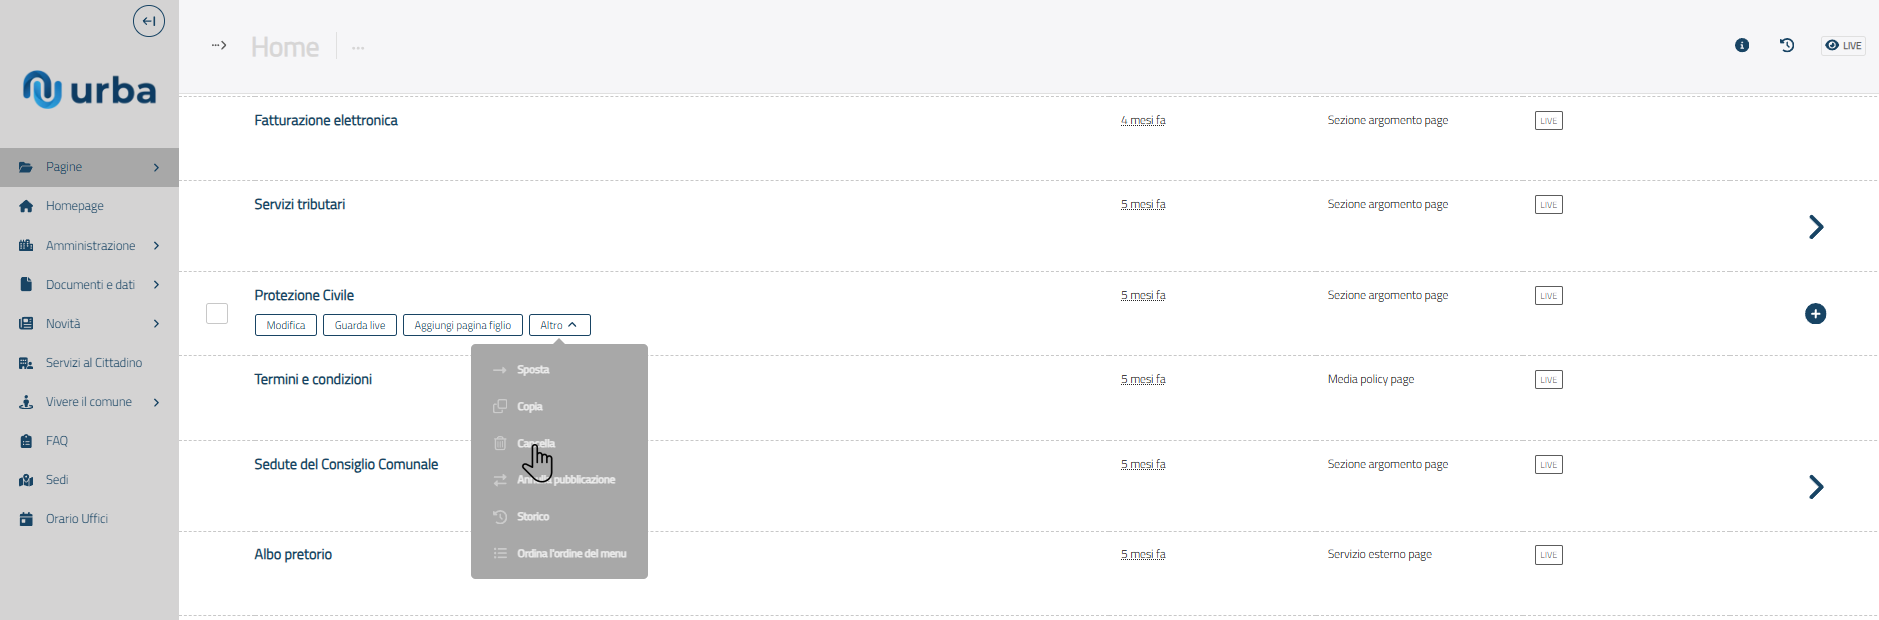Click the Modifica button

[x=286, y=325]
